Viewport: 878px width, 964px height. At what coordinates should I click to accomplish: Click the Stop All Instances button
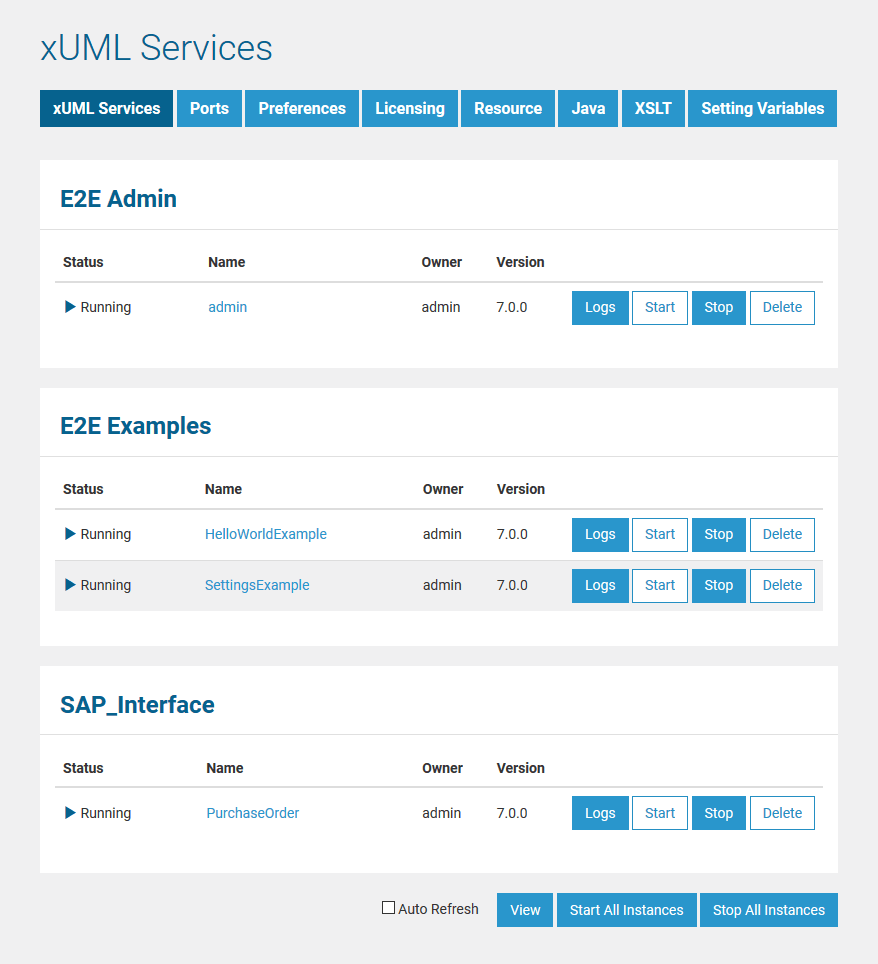pyautogui.click(x=769, y=910)
